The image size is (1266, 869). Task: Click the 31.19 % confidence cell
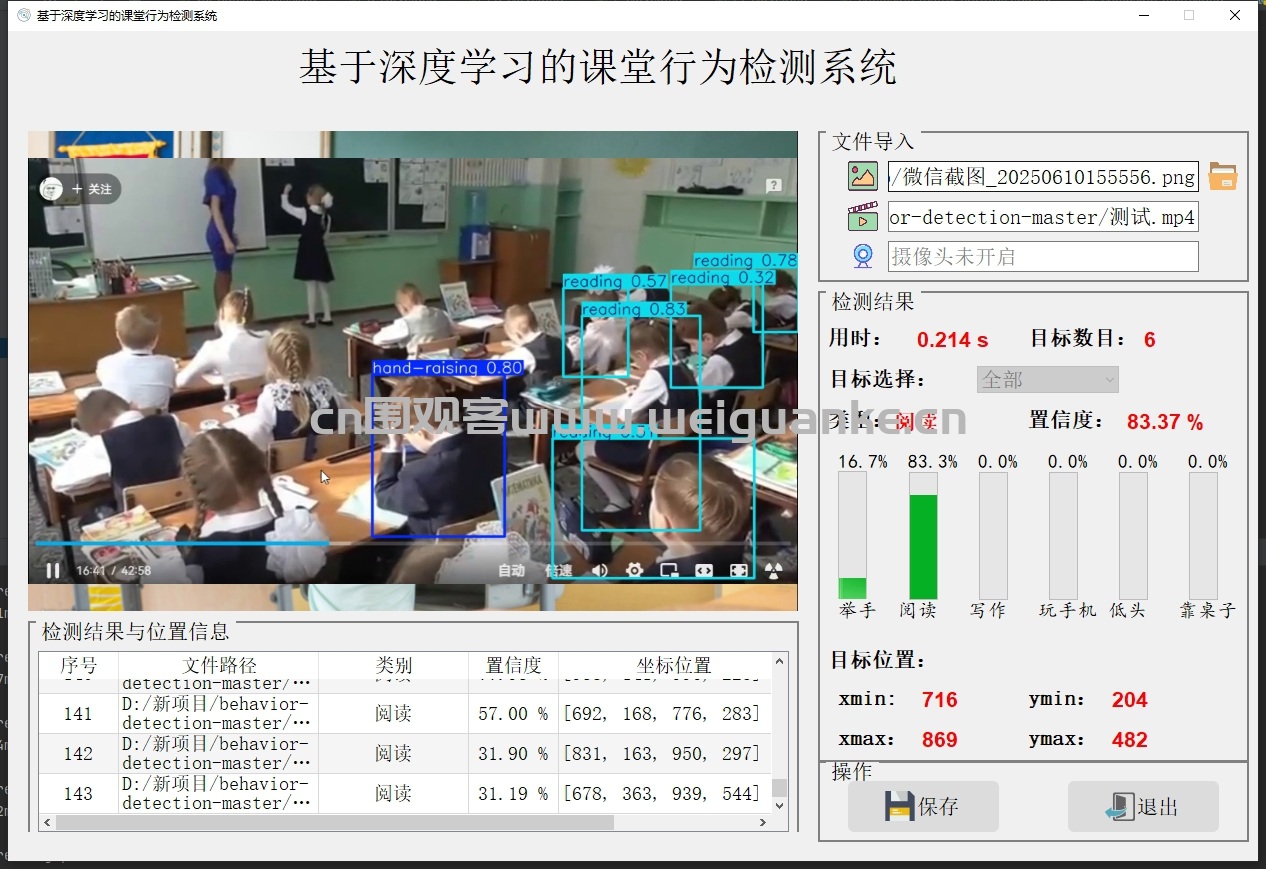pos(513,794)
